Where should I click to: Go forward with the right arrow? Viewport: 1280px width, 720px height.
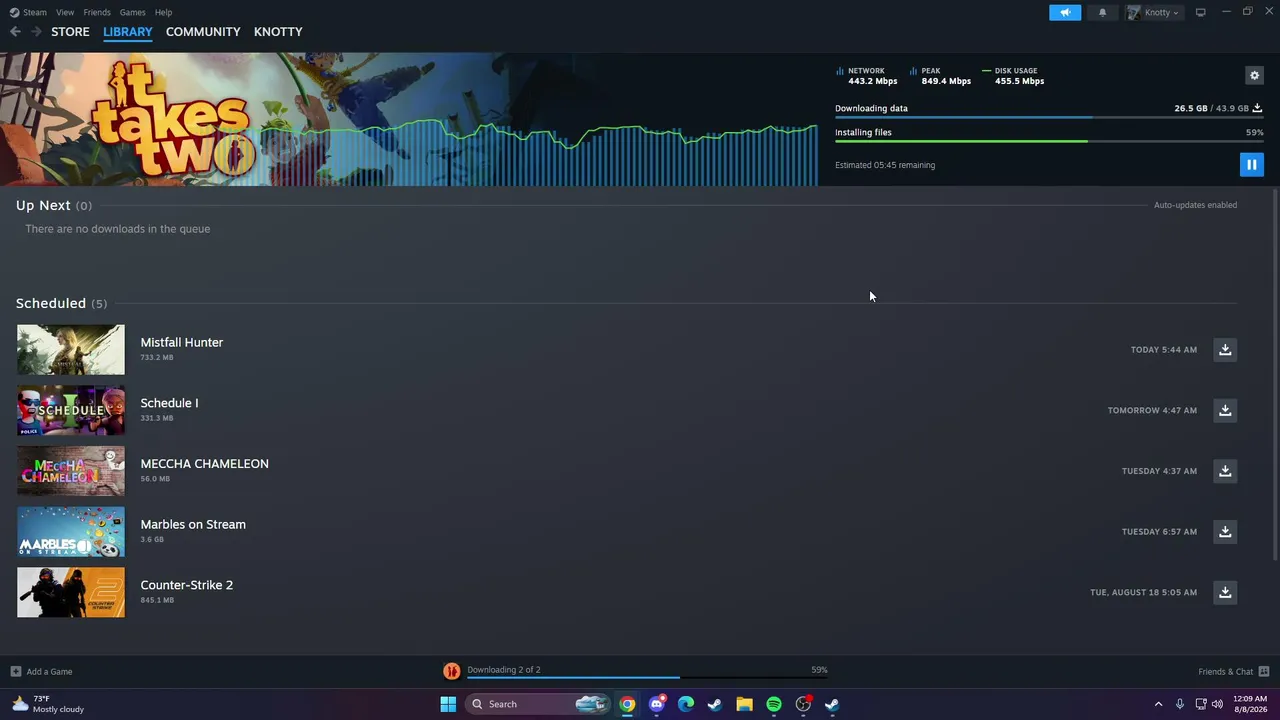pyautogui.click(x=36, y=32)
